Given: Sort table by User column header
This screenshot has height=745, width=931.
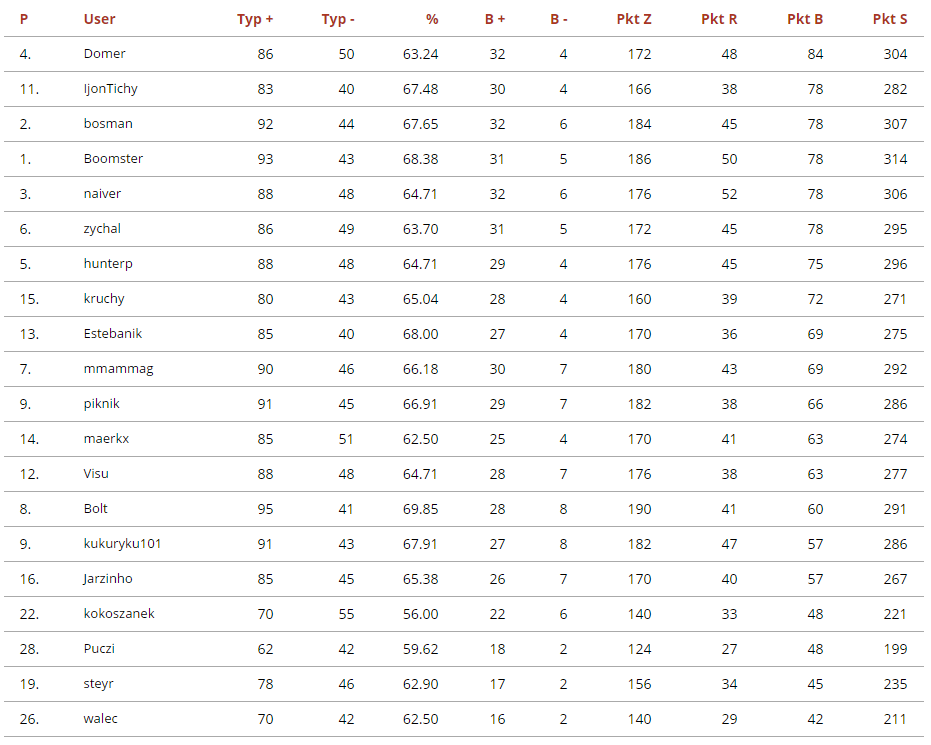Looking at the screenshot, I should 100,19.
